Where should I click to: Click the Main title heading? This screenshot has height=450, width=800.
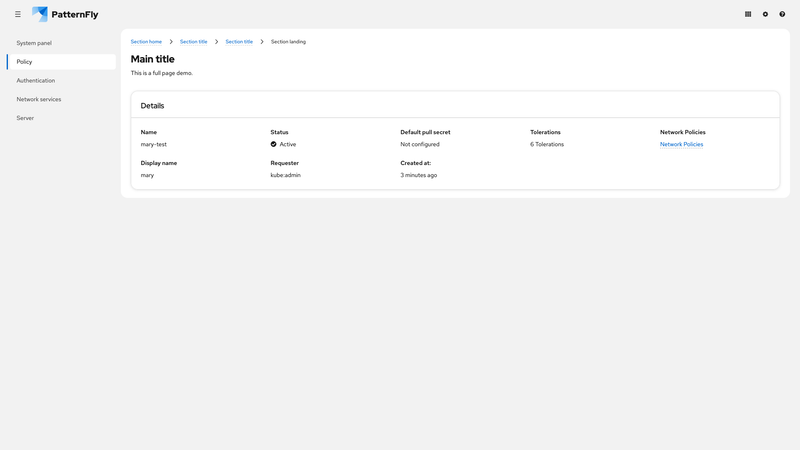point(152,59)
